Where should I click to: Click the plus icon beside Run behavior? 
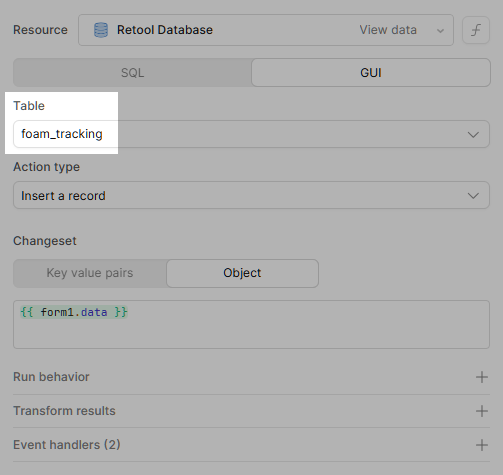pos(482,377)
